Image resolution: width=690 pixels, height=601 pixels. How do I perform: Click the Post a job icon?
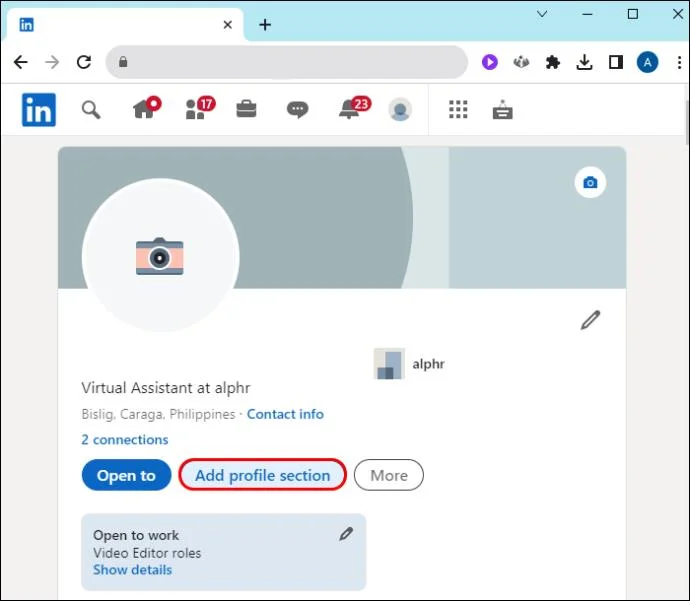[x=503, y=110]
